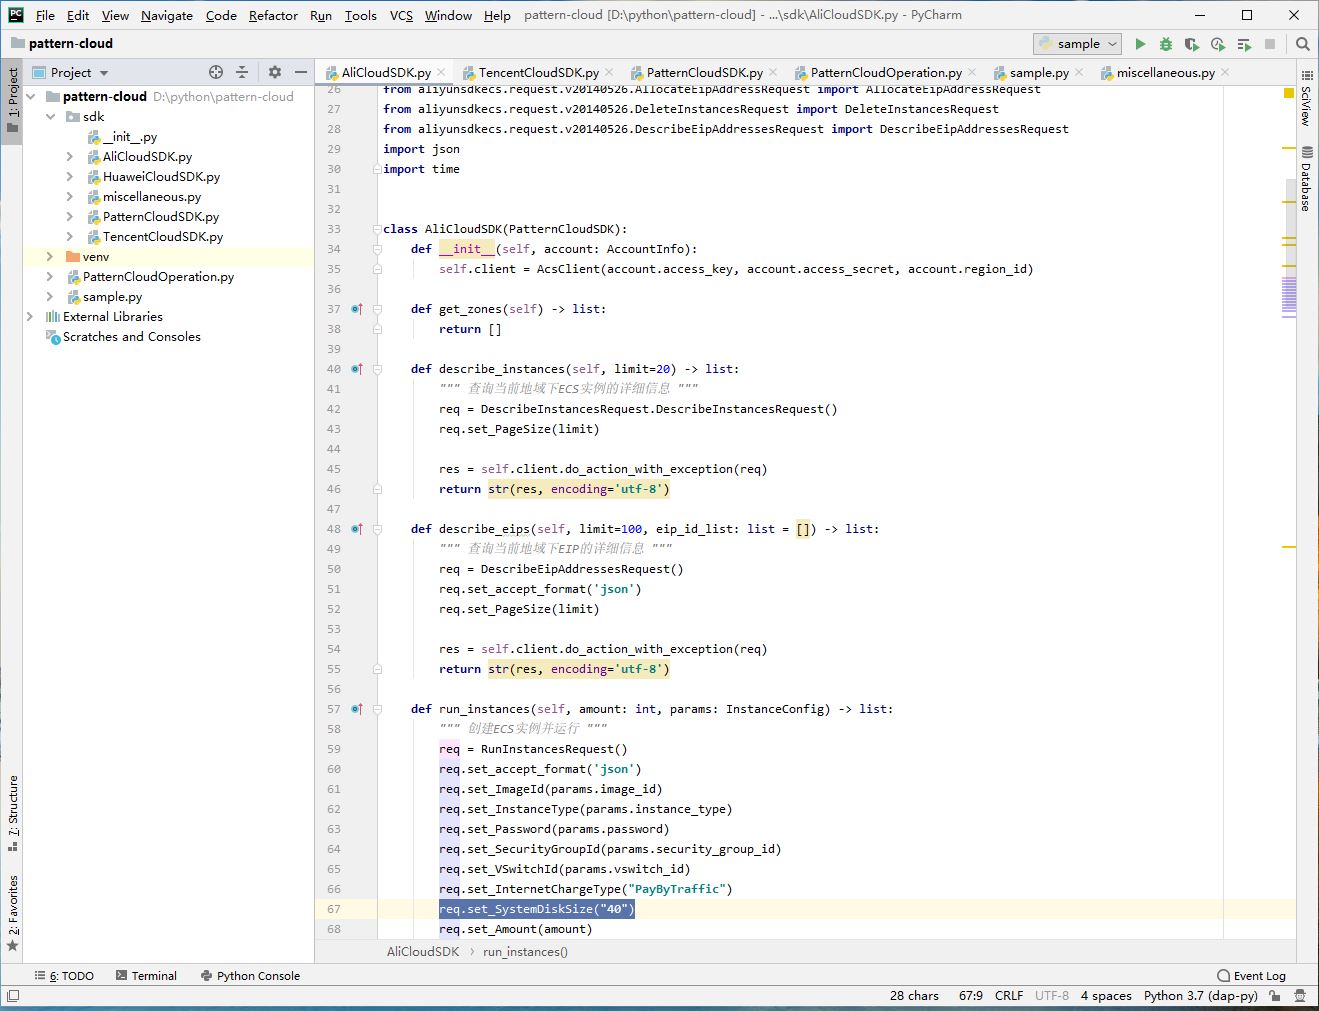Open Search Everywhere magnifier icon

1302,44
